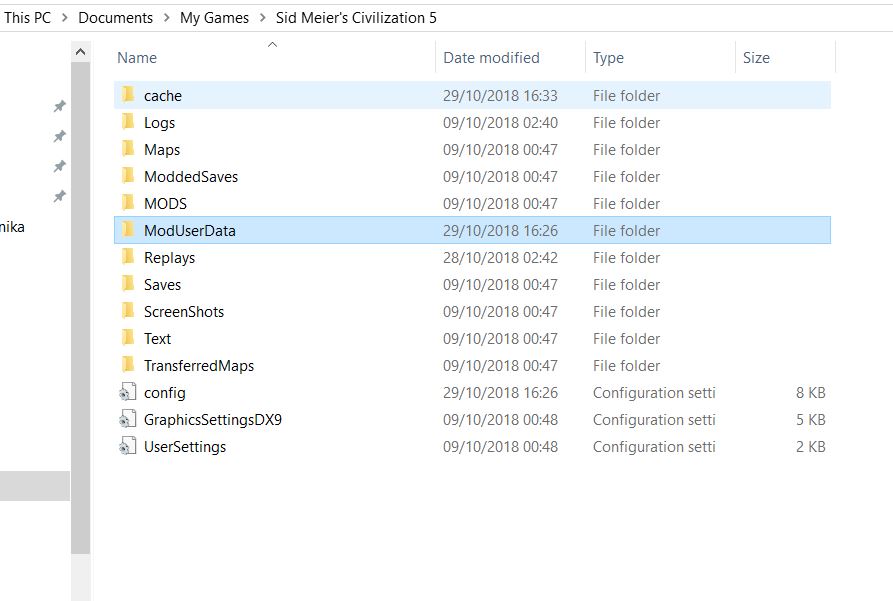Viewport: 893px width, 601px height.
Task: Click the Saves folder icon
Action: click(x=129, y=284)
